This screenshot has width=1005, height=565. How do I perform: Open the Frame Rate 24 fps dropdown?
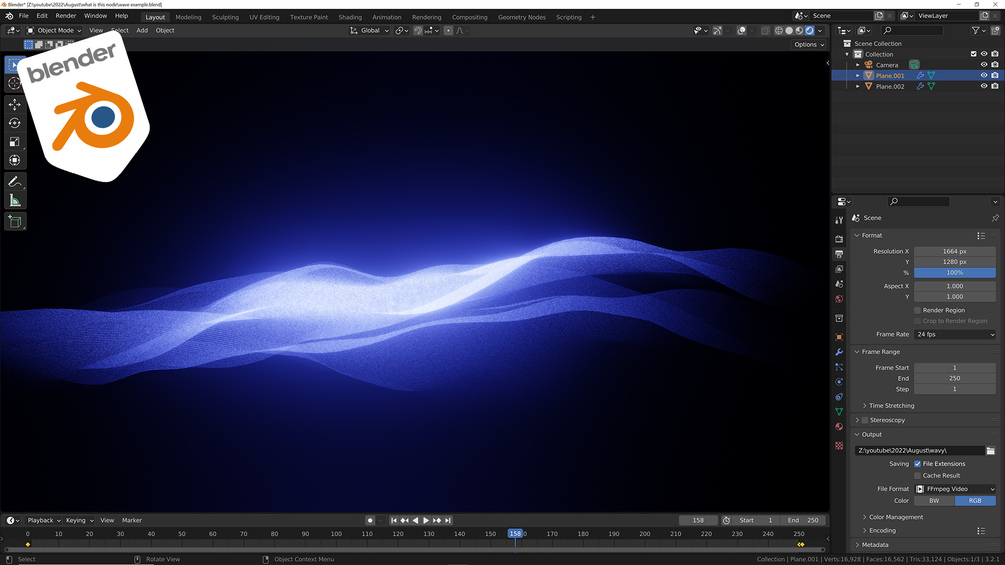pyautogui.click(x=955, y=334)
